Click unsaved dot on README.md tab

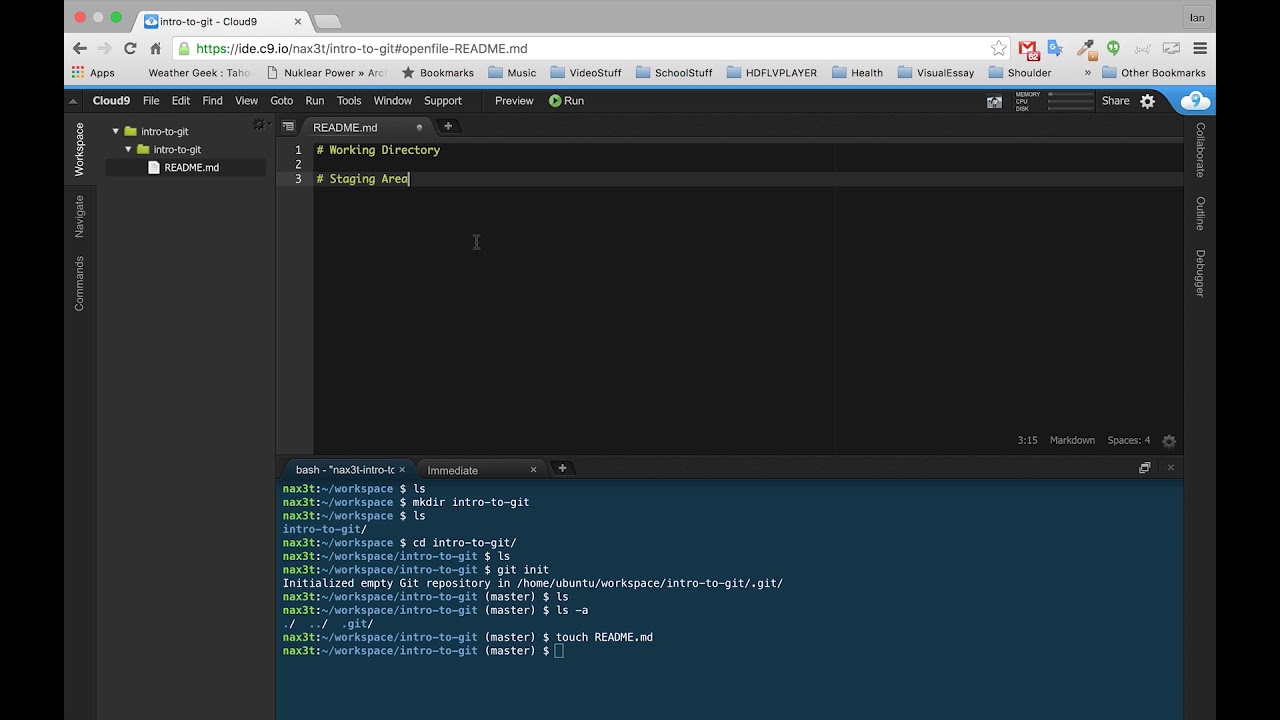point(419,127)
